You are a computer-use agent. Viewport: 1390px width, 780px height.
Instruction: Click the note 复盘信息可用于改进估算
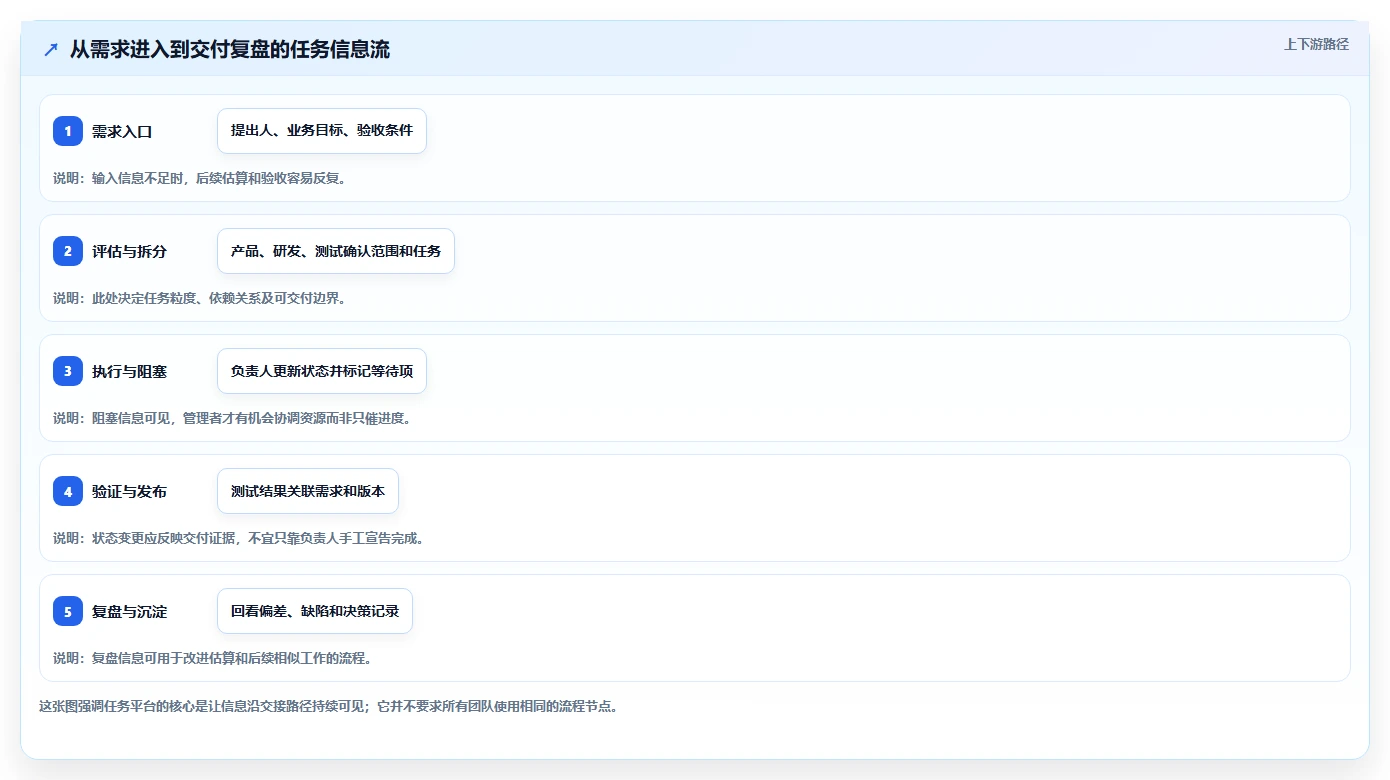(213, 658)
